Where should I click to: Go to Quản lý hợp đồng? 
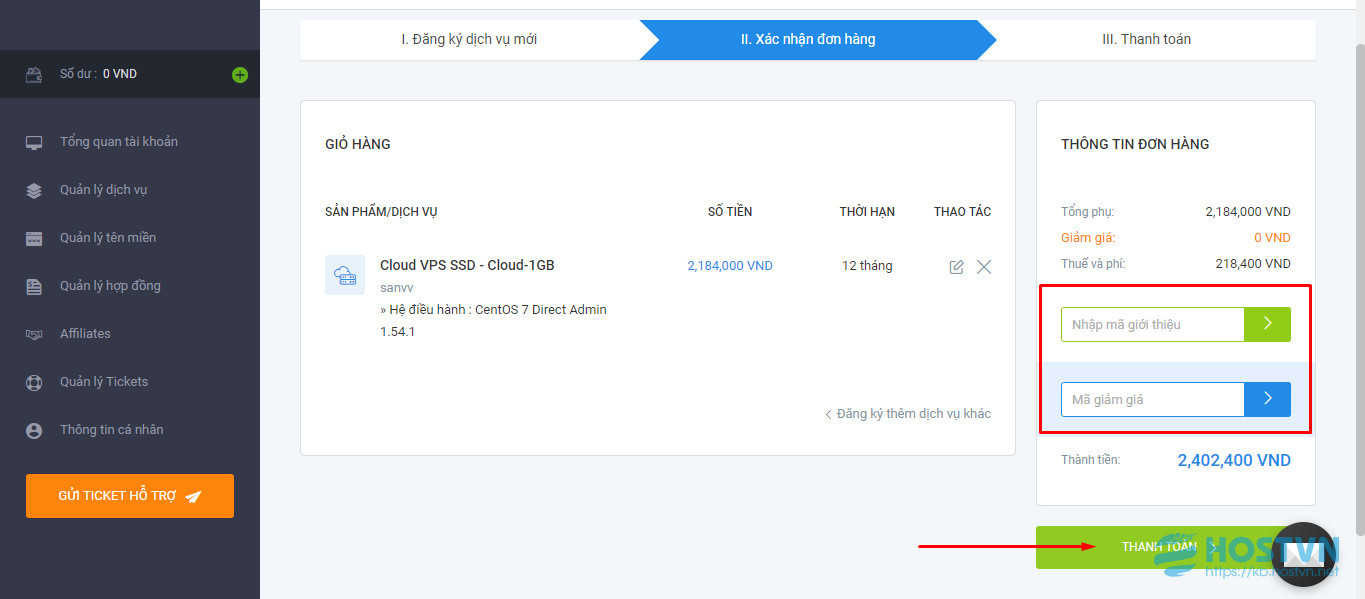pyautogui.click(x=110, y=286)
